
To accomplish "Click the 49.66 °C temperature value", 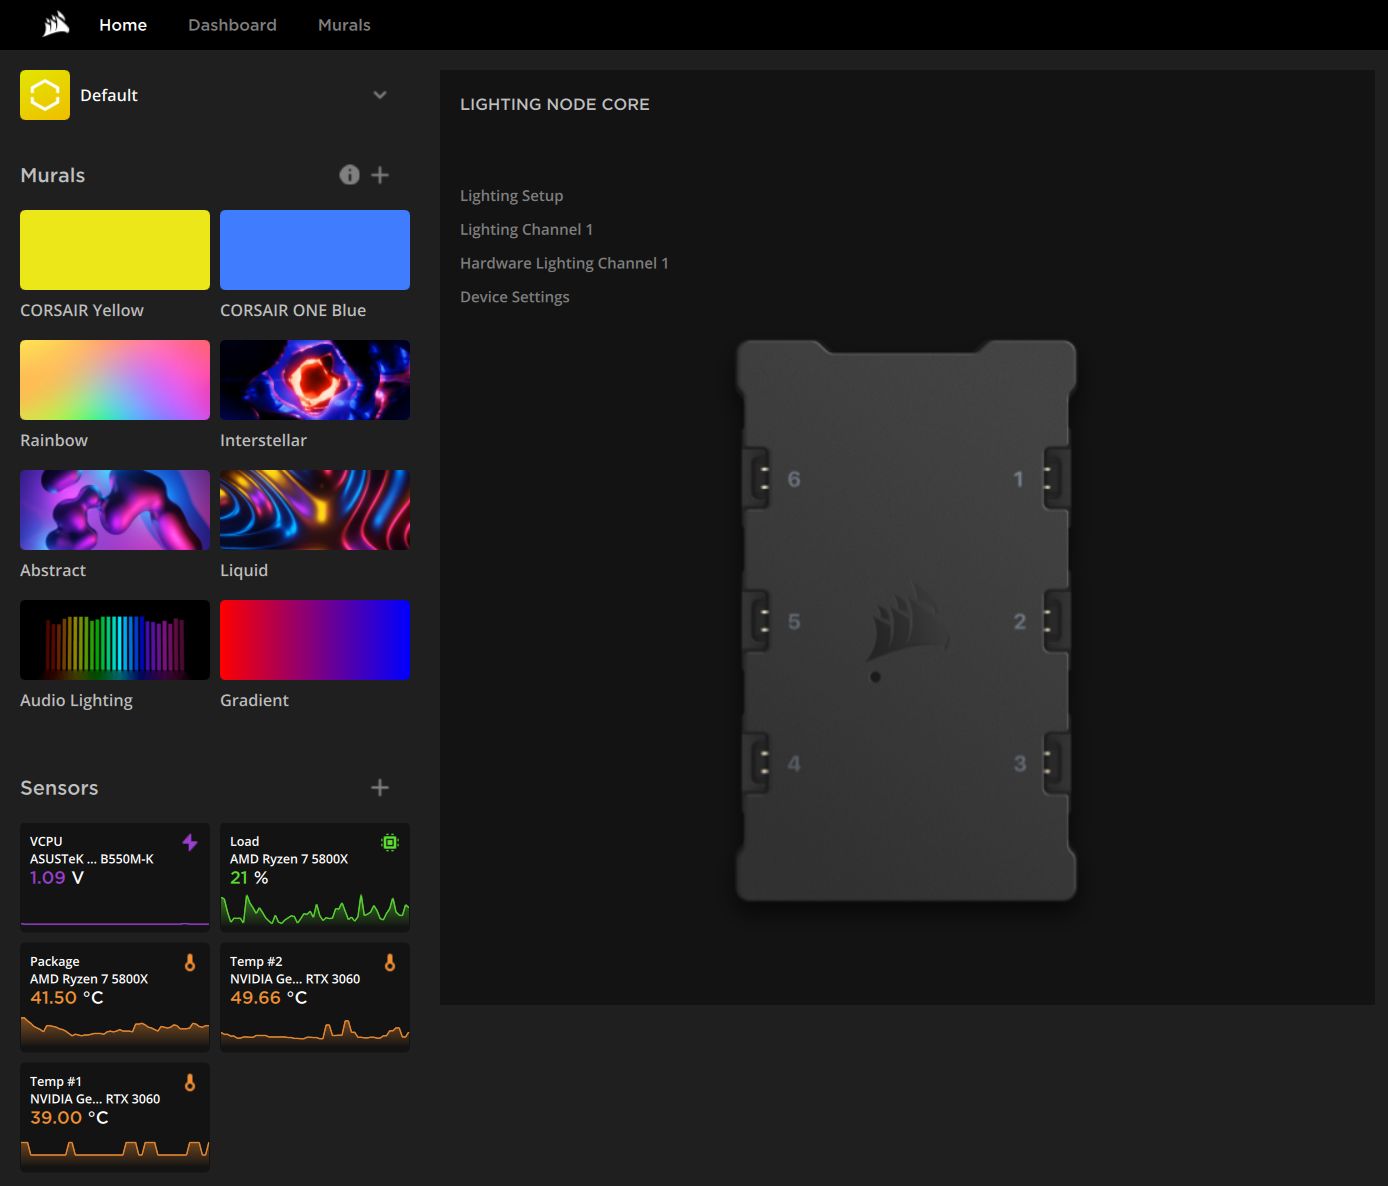I will click(x=269, y=998).
